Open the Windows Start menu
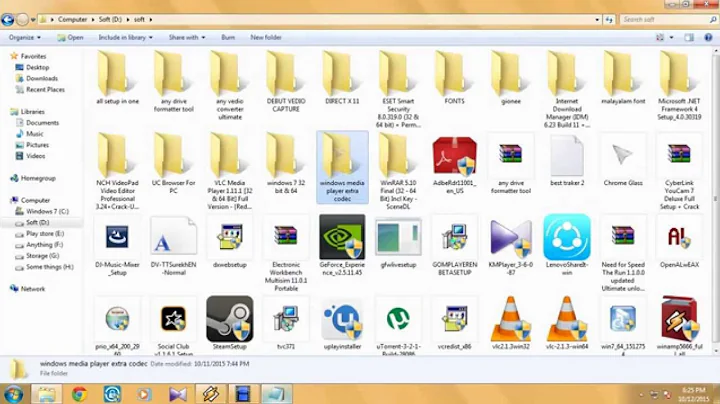This screenshot has height=404, width=720. [13, 394]
